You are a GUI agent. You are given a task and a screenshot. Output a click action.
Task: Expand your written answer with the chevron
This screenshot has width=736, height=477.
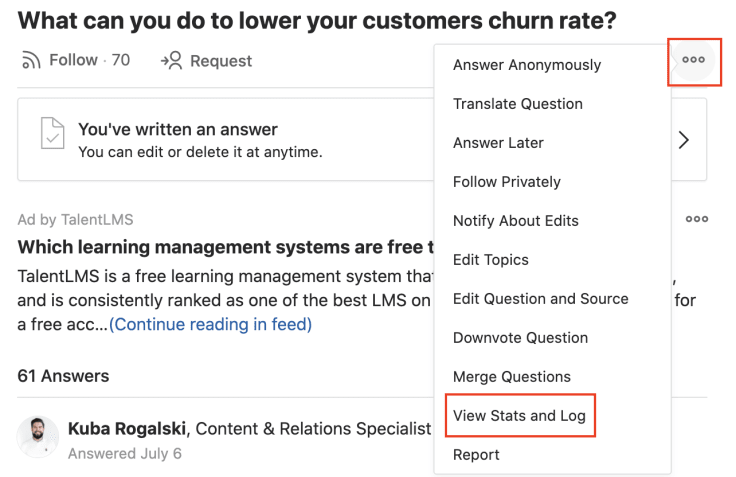click(x=683, y=140)
